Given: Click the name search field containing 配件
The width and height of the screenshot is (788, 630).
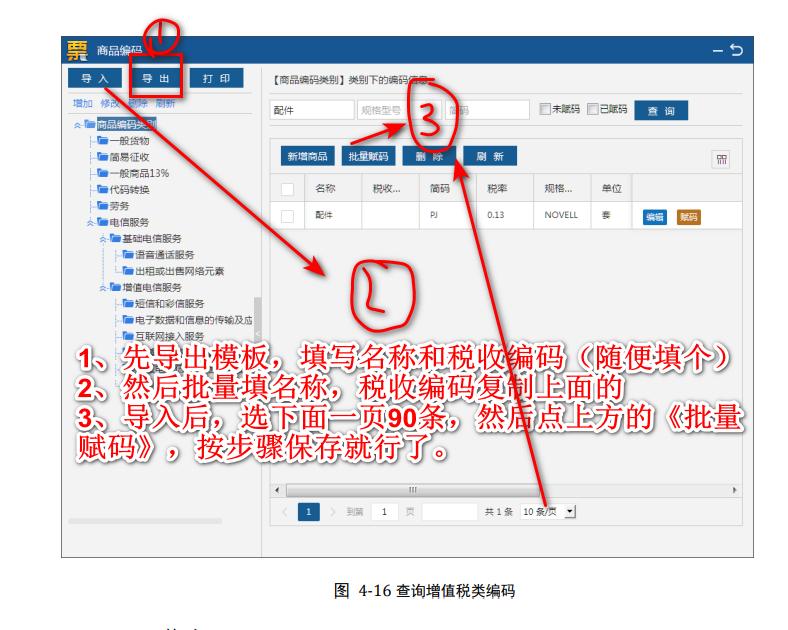Looking at the screenshot, I should [312, 110].
